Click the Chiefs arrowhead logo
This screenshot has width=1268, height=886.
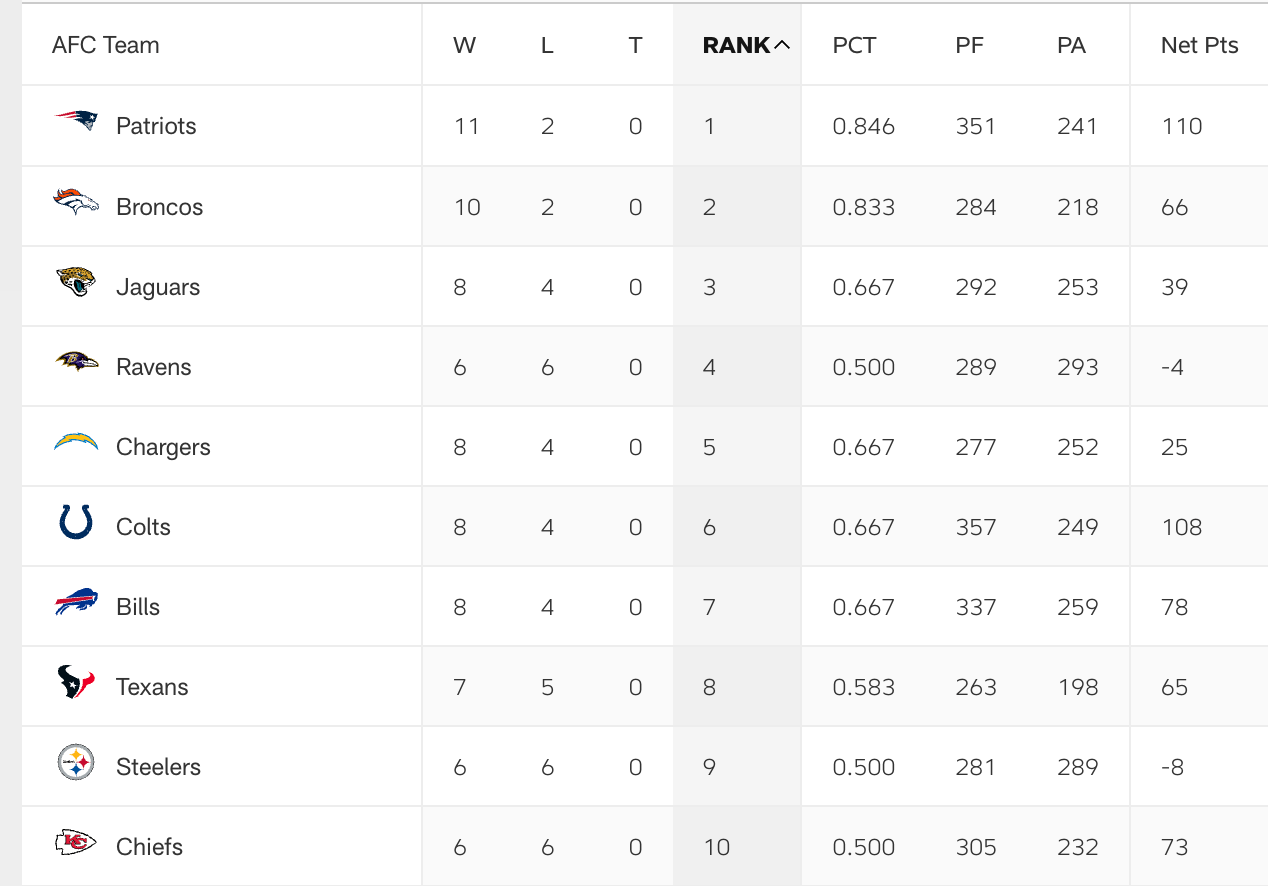(x=76, y=843)
